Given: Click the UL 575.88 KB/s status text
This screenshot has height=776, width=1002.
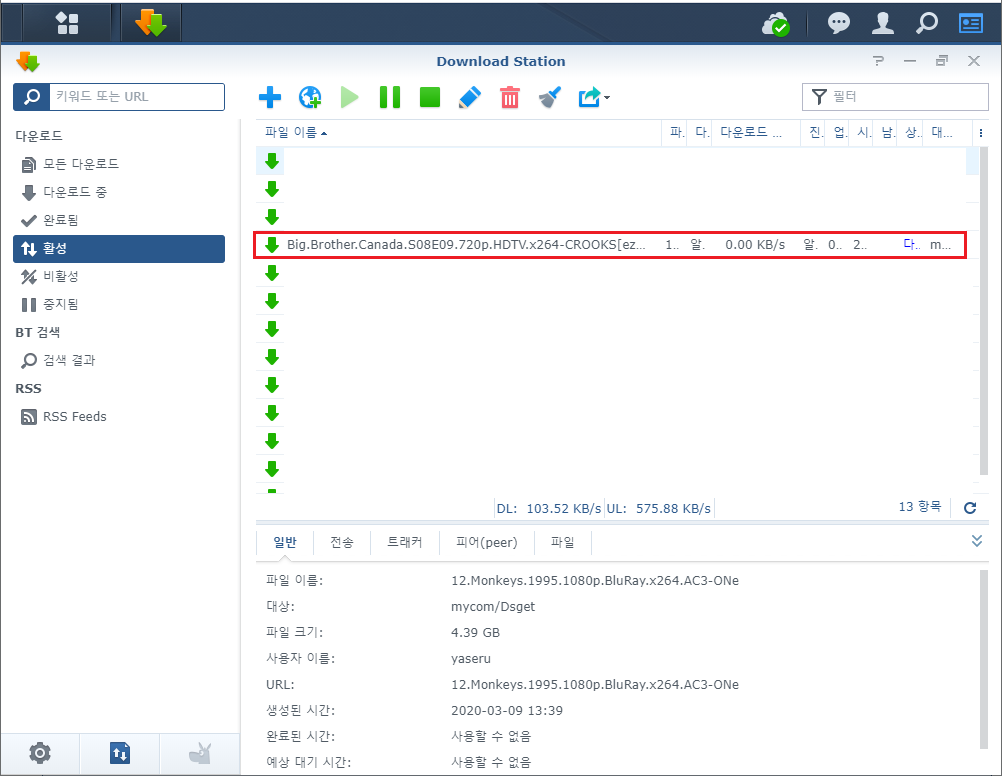Looking at the screenshot, I should tap(658, 509).
